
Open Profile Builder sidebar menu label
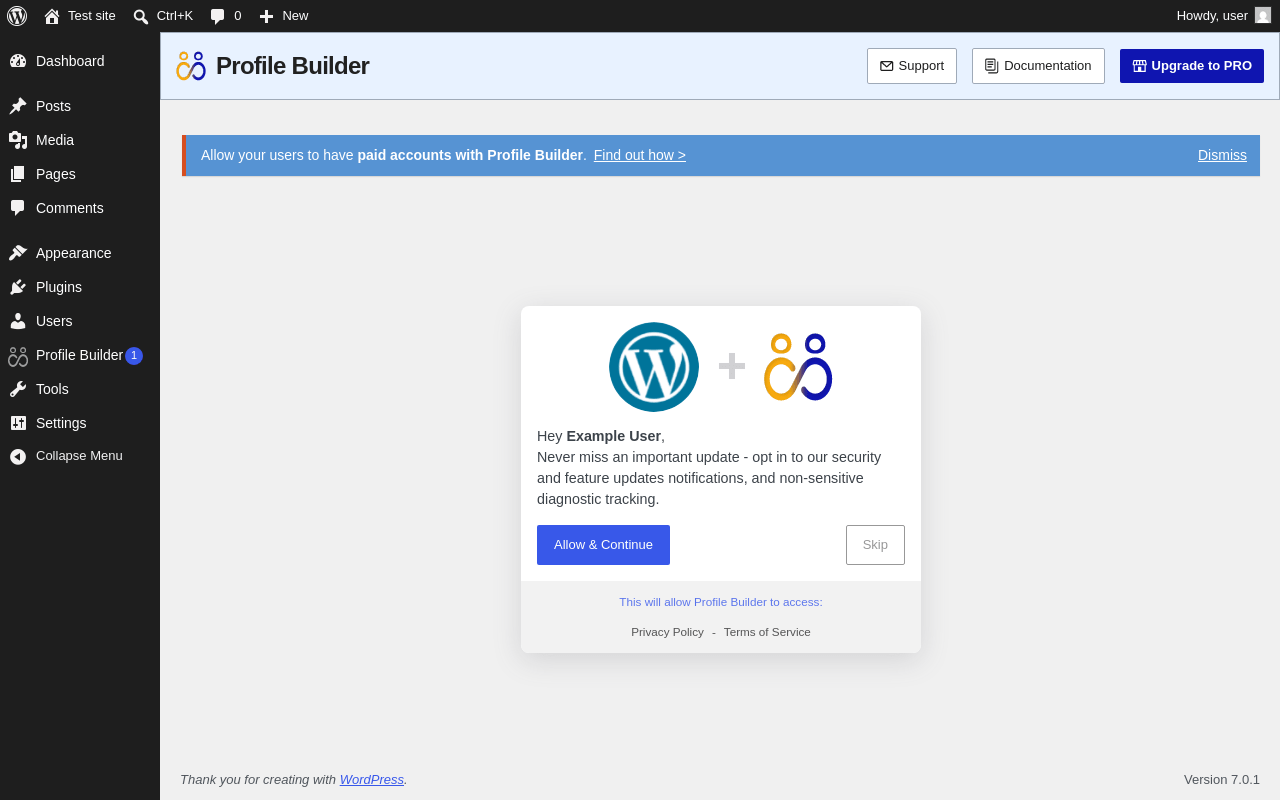tap(79, 355)
